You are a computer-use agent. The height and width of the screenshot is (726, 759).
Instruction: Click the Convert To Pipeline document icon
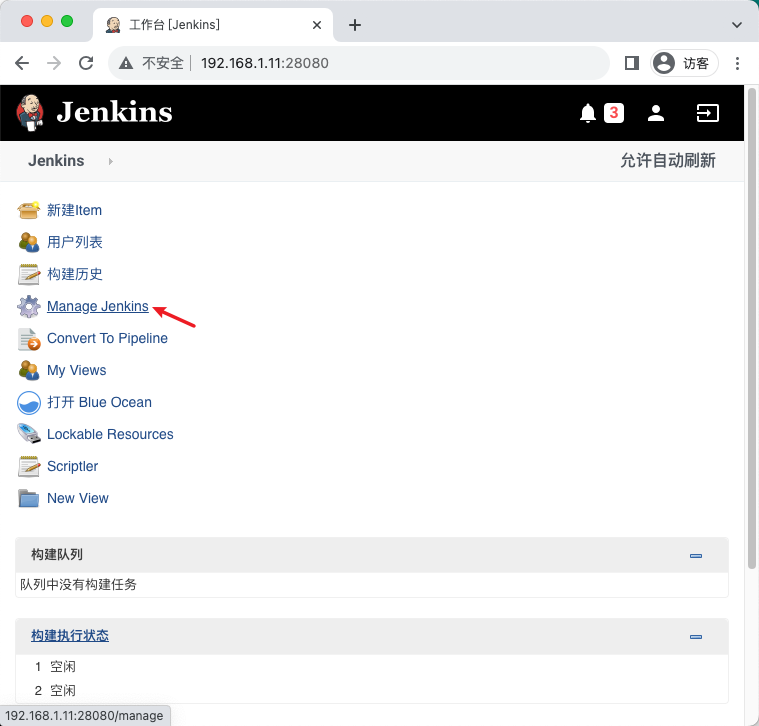tap(29, 339)
